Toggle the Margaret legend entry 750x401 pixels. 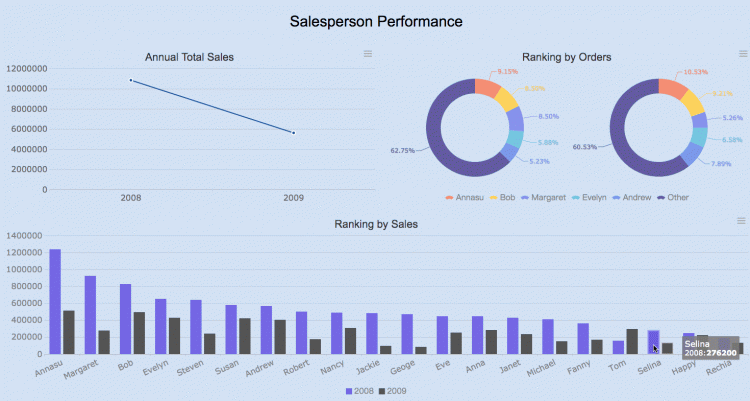(543, 197)
